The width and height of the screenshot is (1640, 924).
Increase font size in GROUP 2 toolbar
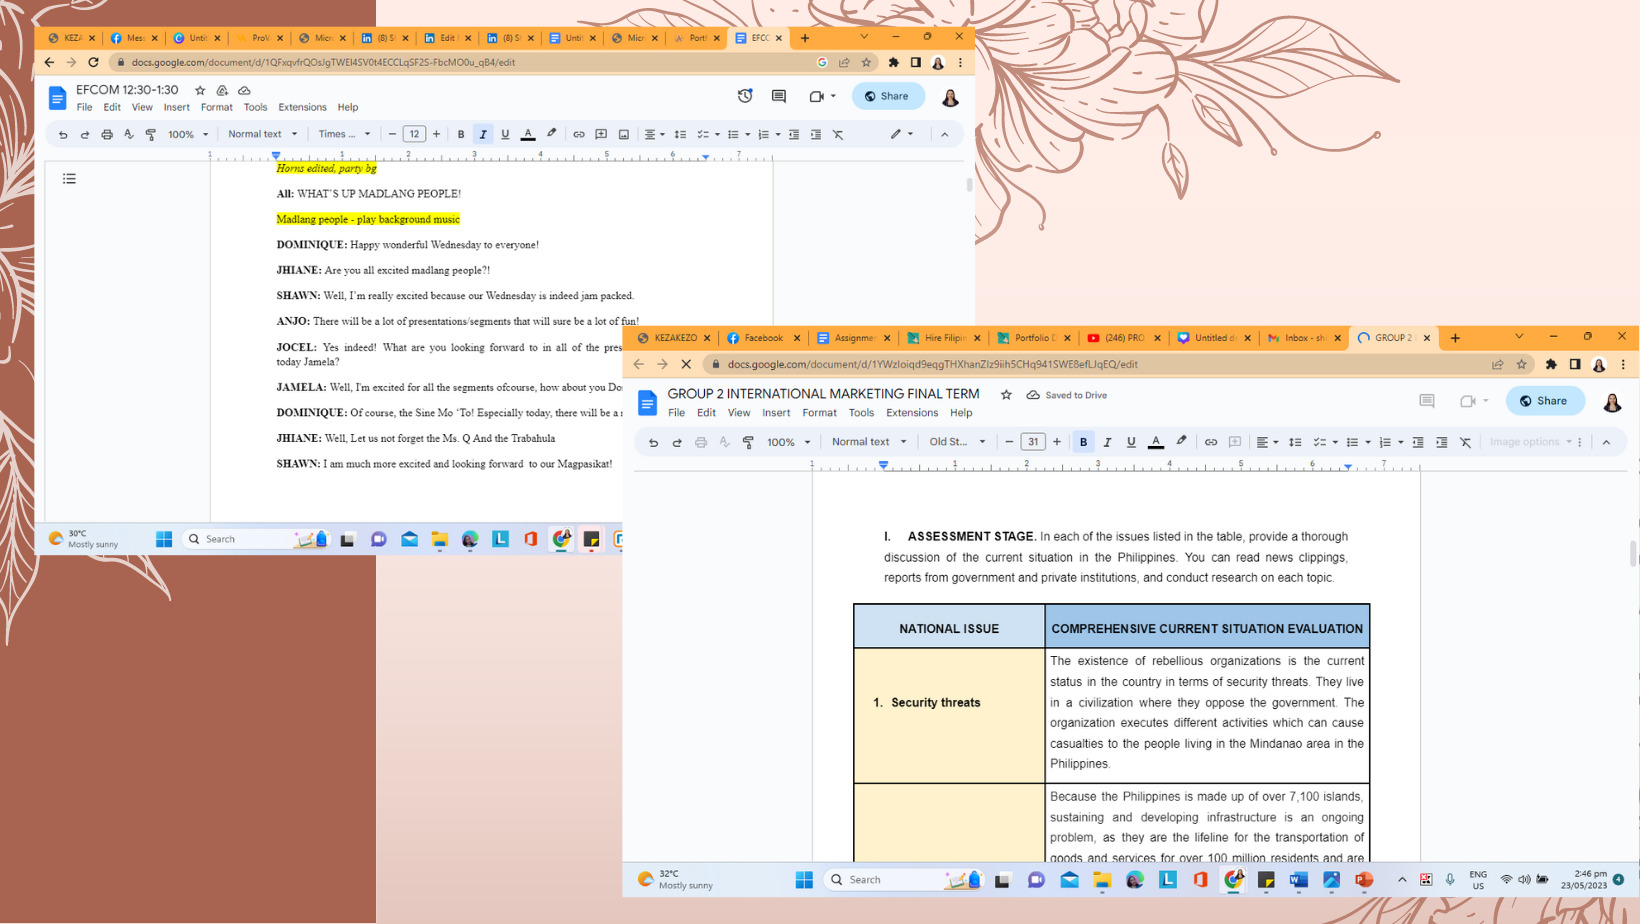(x=1056, y=442)
